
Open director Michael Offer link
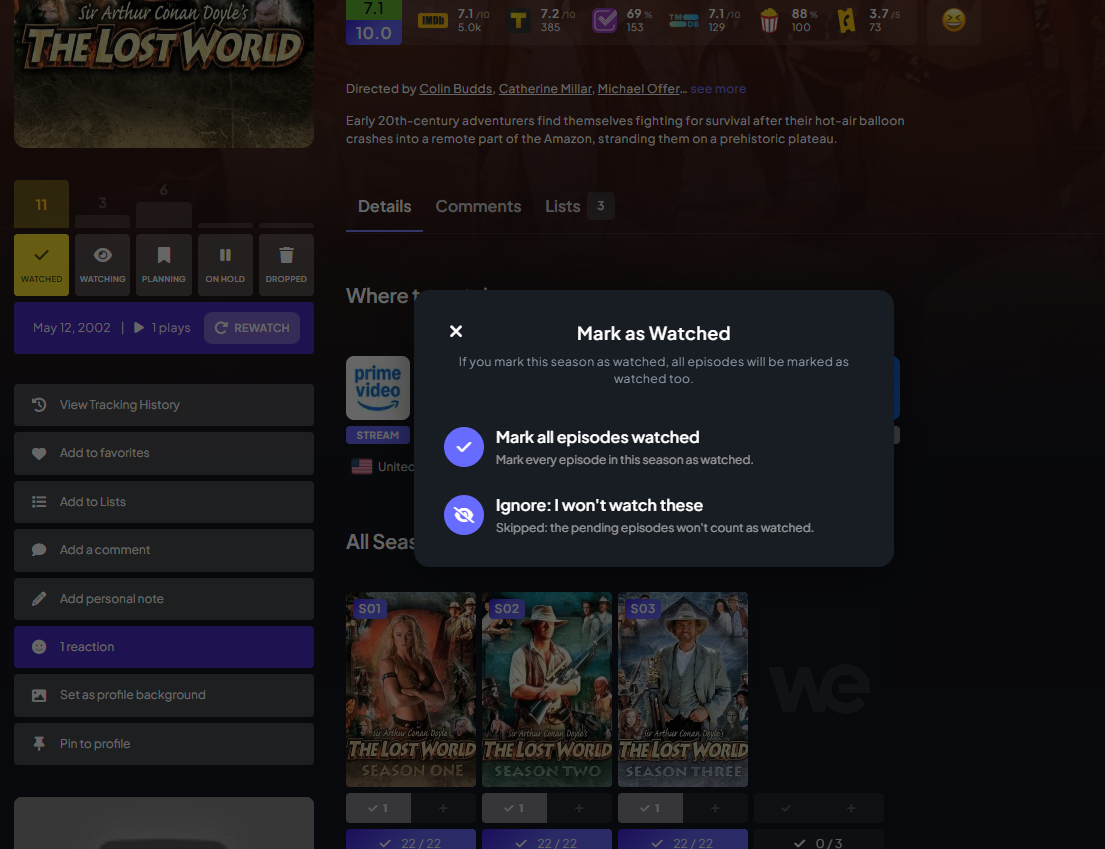pos(638,89)
